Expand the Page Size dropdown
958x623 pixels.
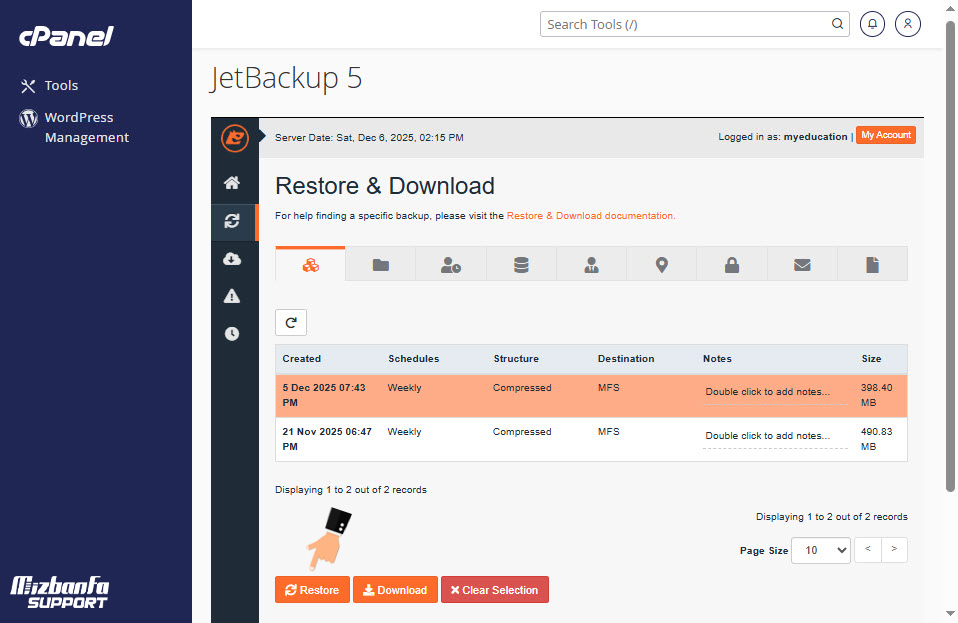[x=820, y=550]
